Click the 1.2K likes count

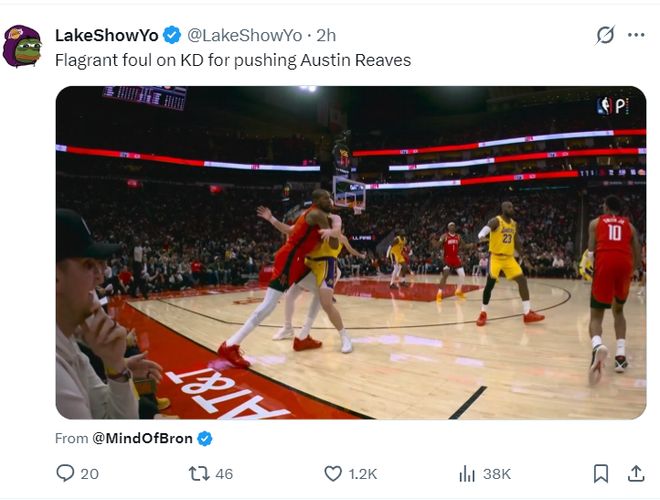tap(363, 473)
